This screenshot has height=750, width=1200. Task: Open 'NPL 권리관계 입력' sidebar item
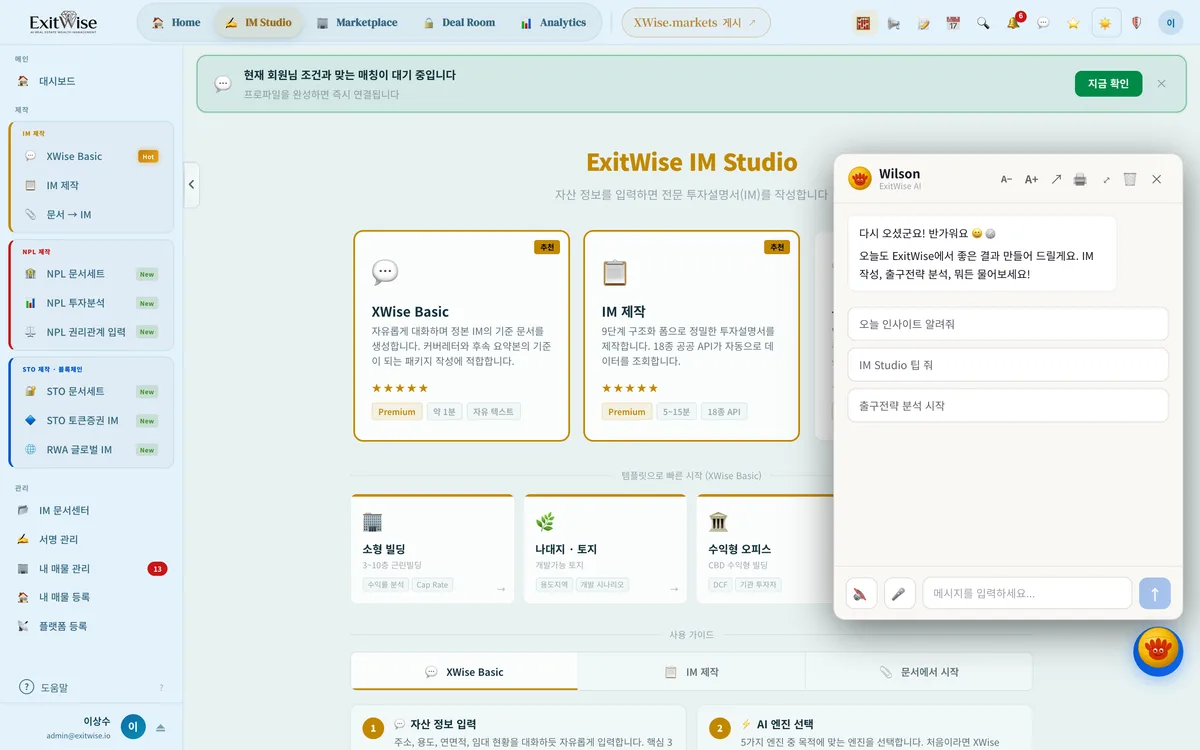coord(92,332)
